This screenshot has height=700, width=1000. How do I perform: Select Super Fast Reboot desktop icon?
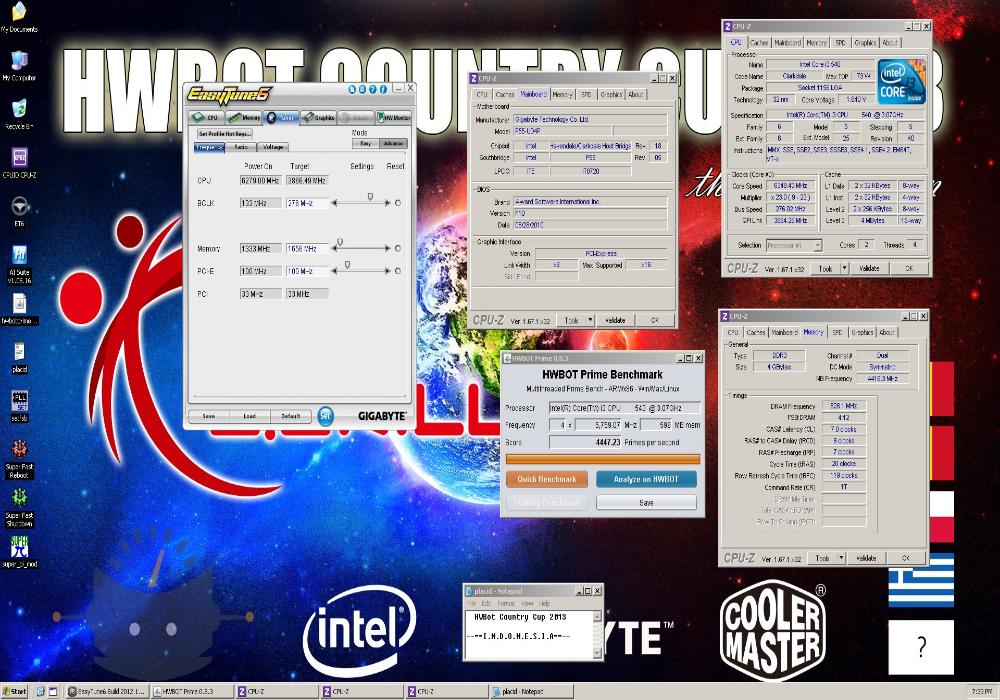click(19, 458)
